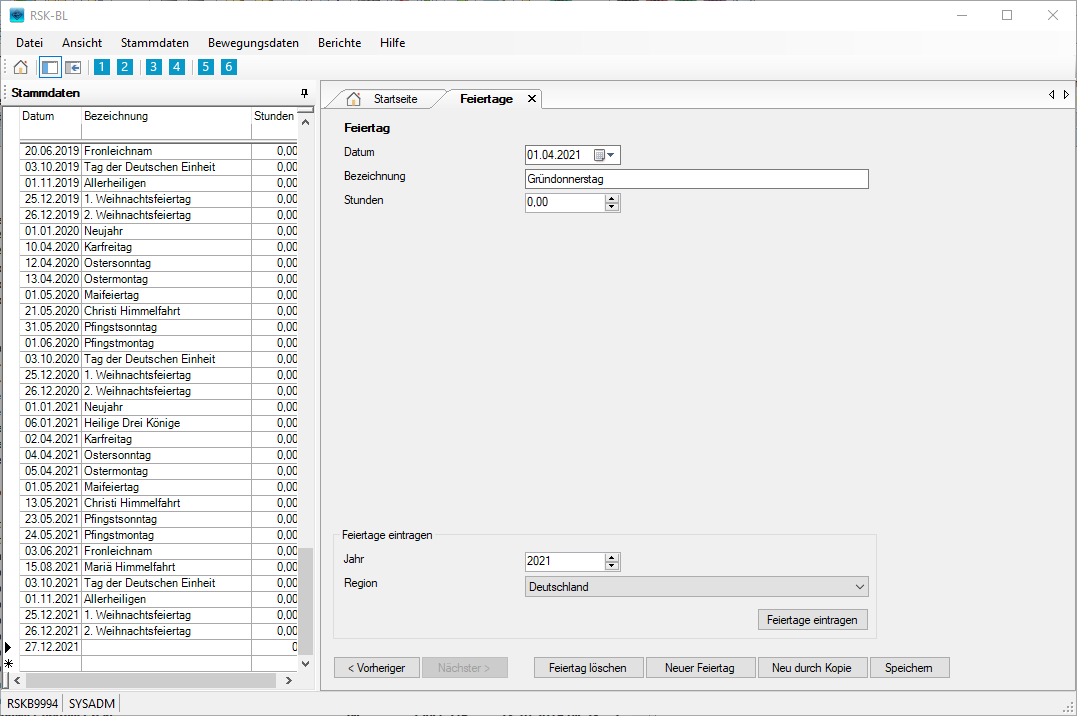
Task: Click toolbar number 3 button
Action: pos(154,67)
